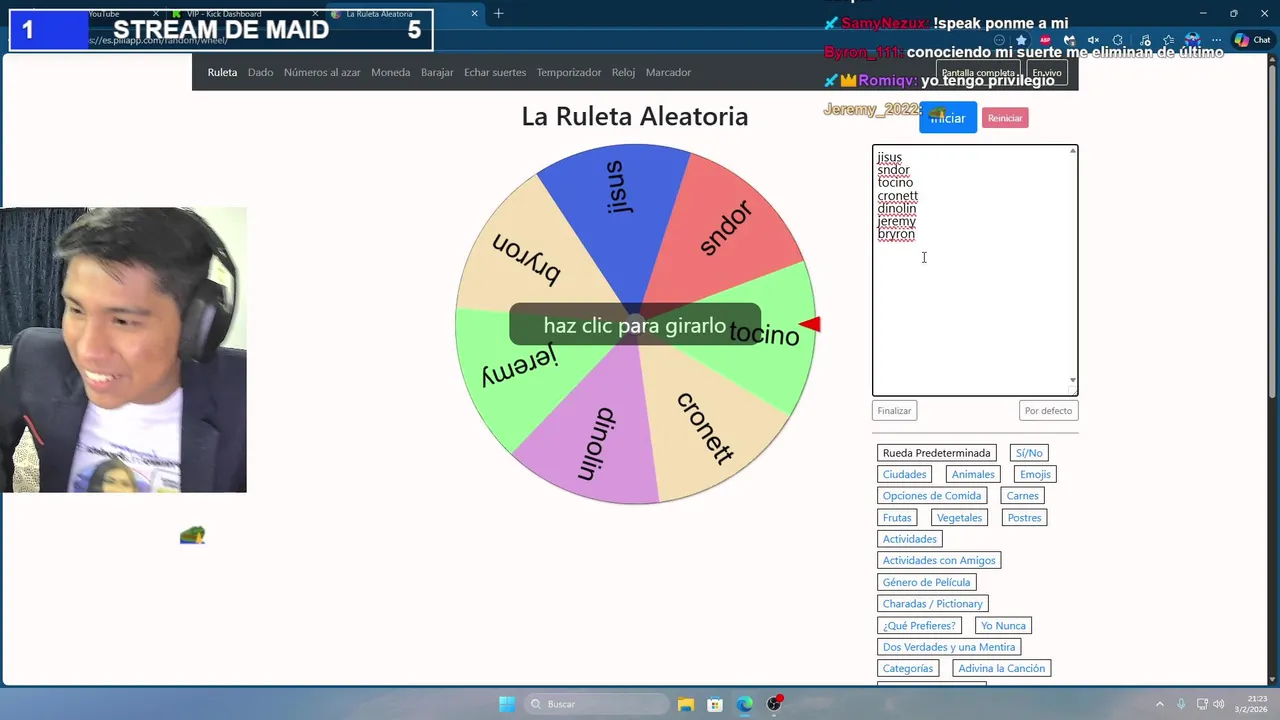
Task: Click the music note extension icon
Action: click(1144, 40)
